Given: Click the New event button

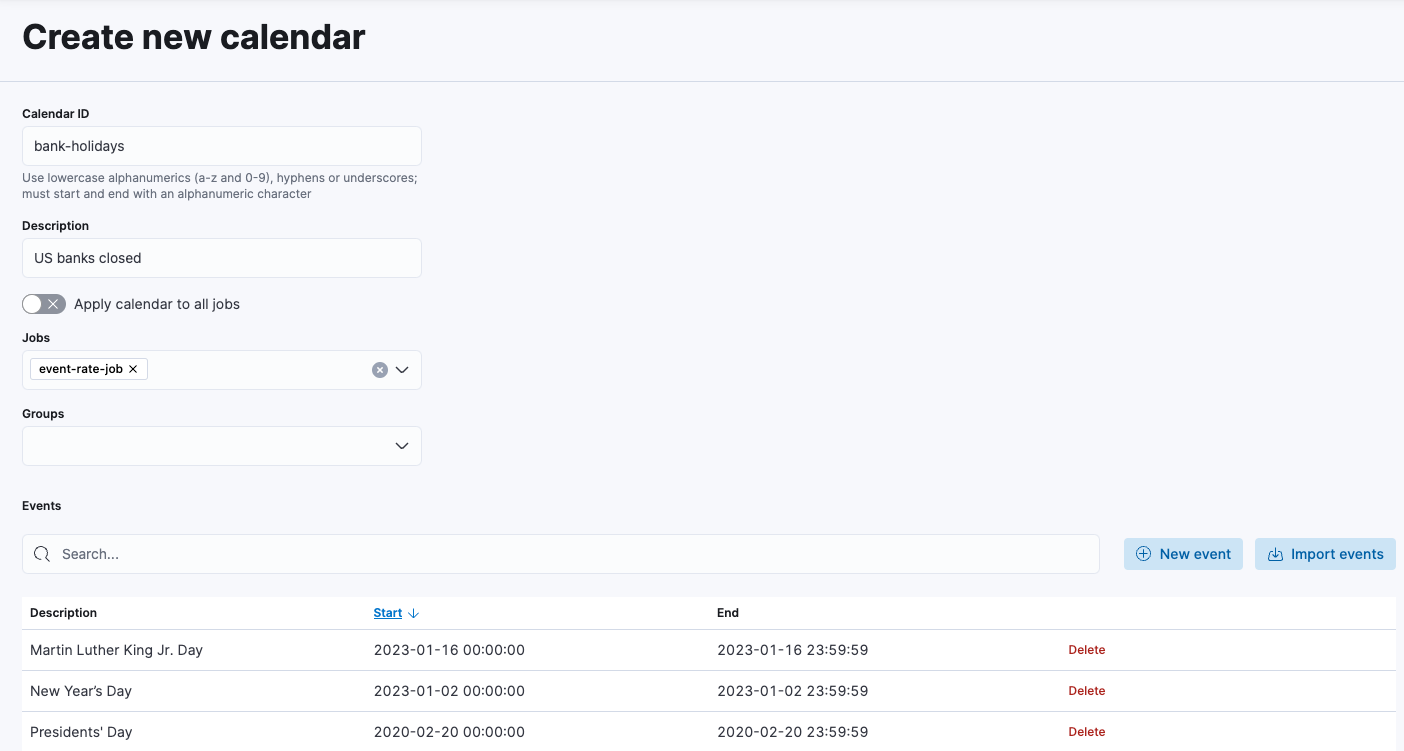Looking at the screenshot, I should click(x=1183, y=554).
